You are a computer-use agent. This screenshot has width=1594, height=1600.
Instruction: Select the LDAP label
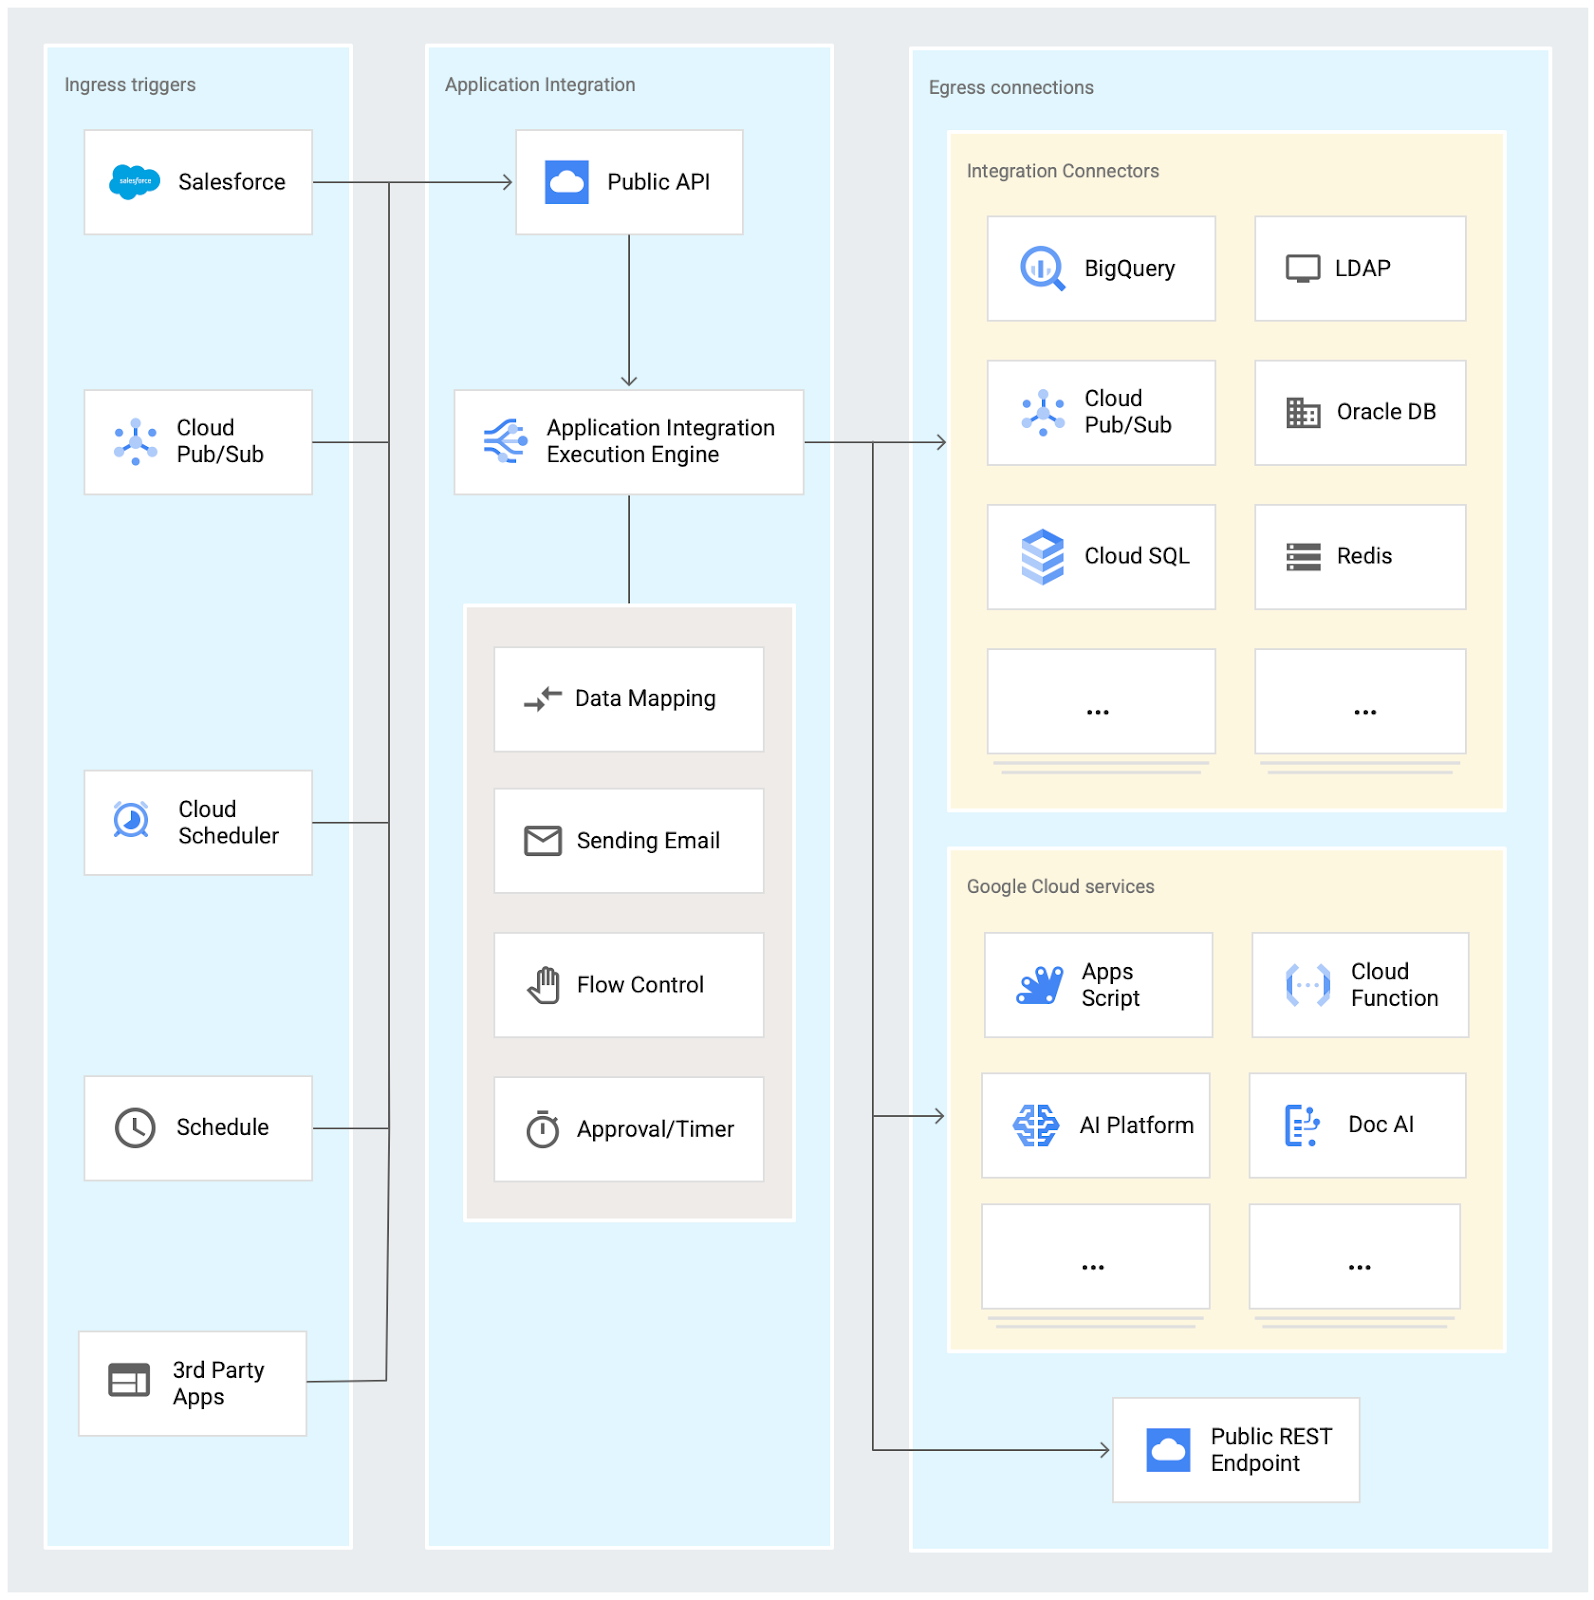pos(1363,268)
